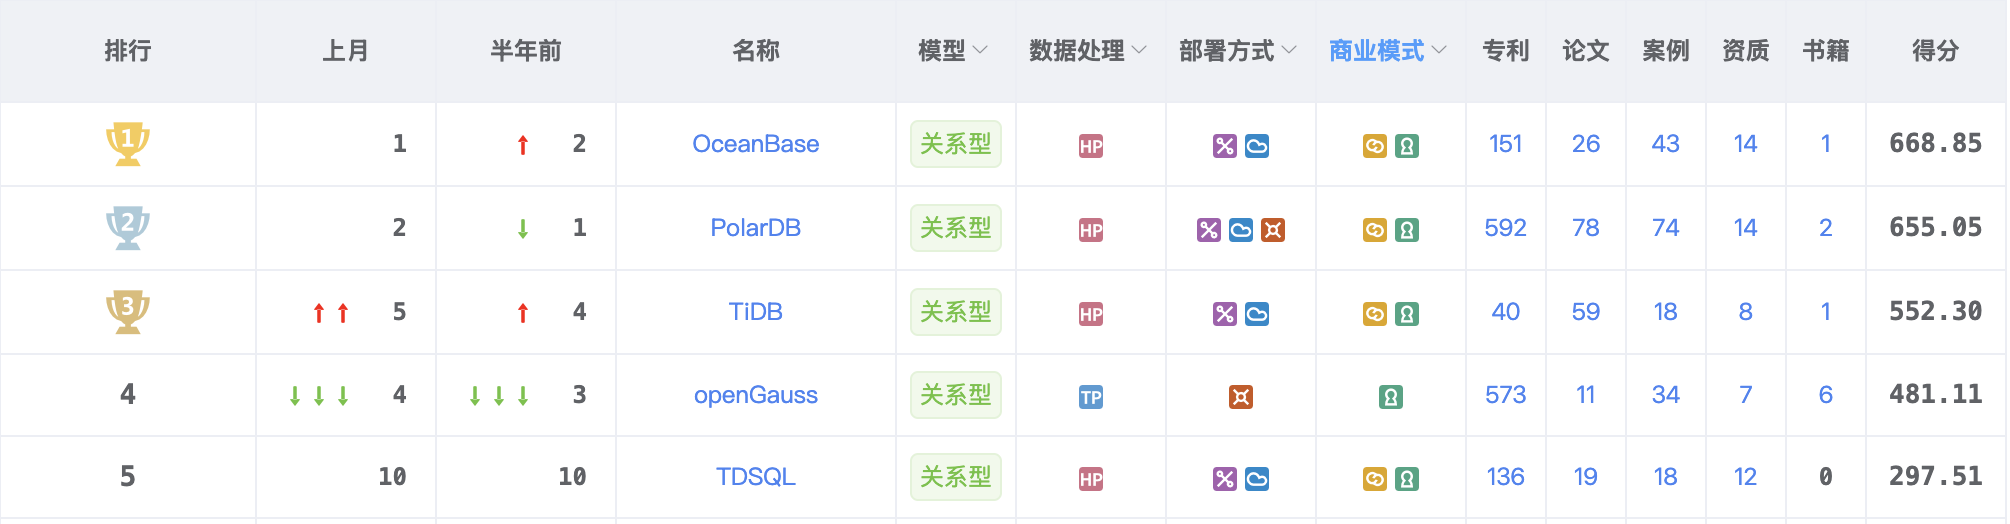
Task: Open the 模型 filter dropdown
Action: tap(953, 51)
